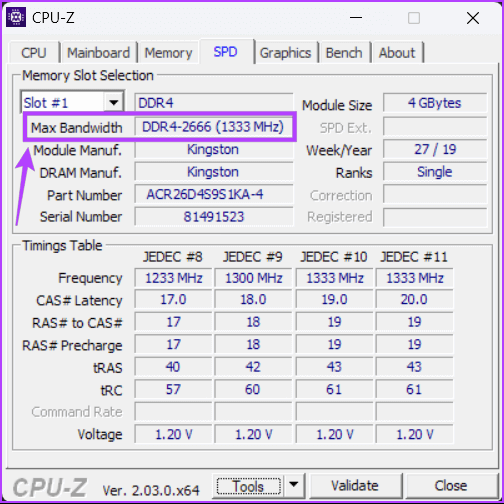Viewport: 504px width, 504px height.
Task: Click the Week/Year value 27 / 19
Action: (x=435, y=149)
